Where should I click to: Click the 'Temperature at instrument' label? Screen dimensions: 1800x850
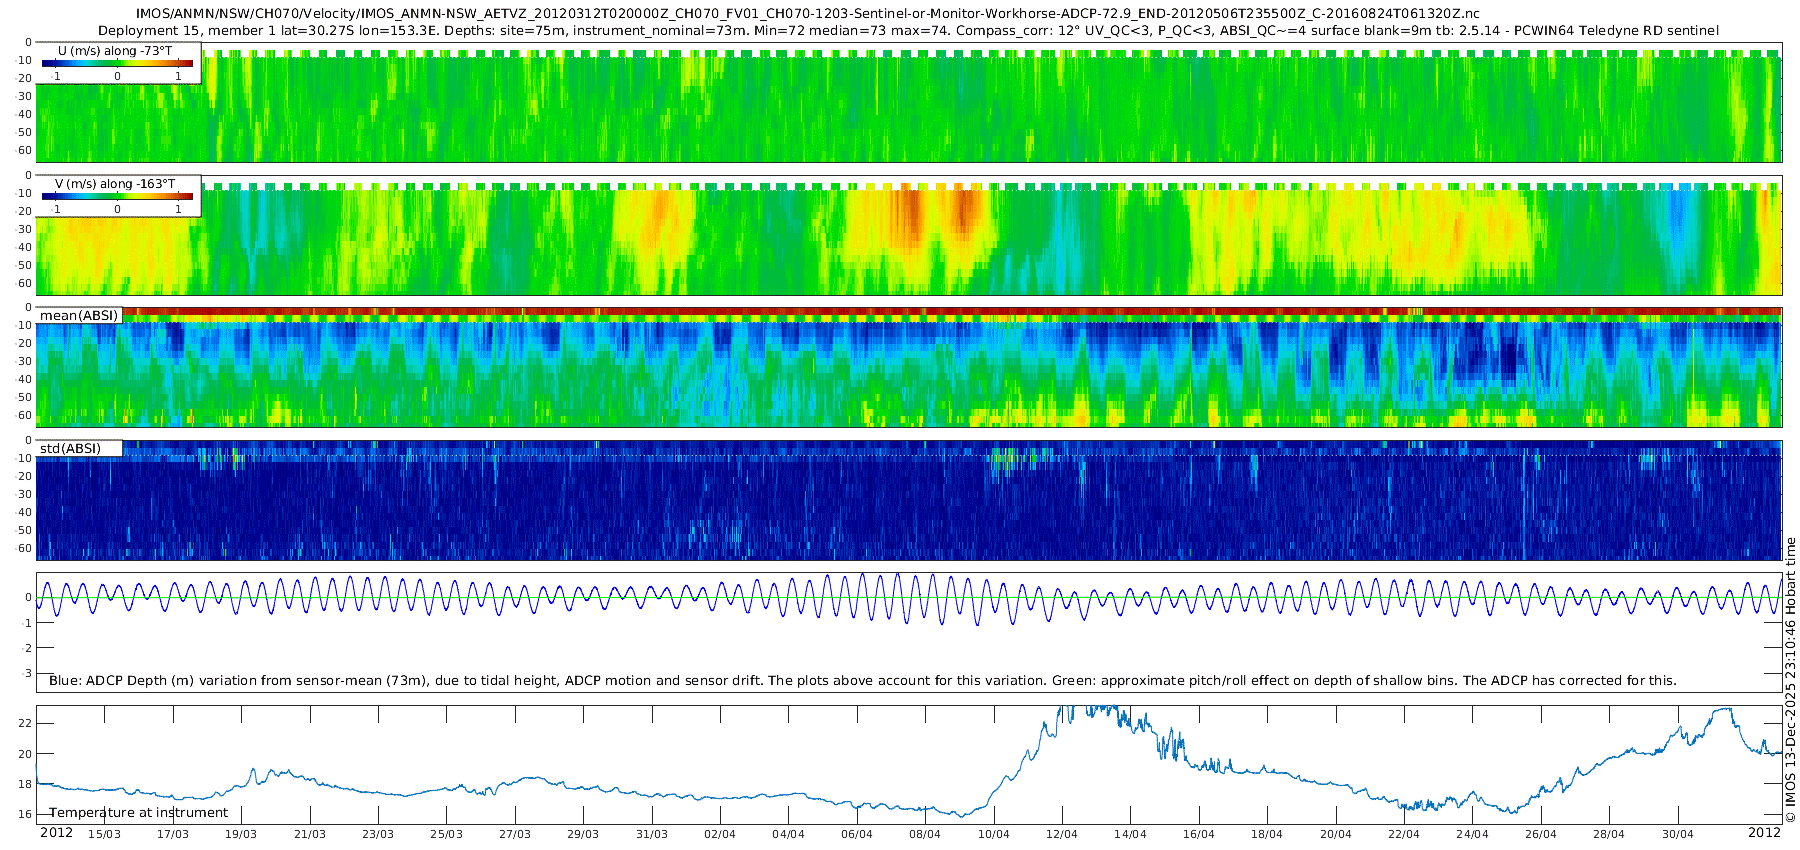pos(138,813)
